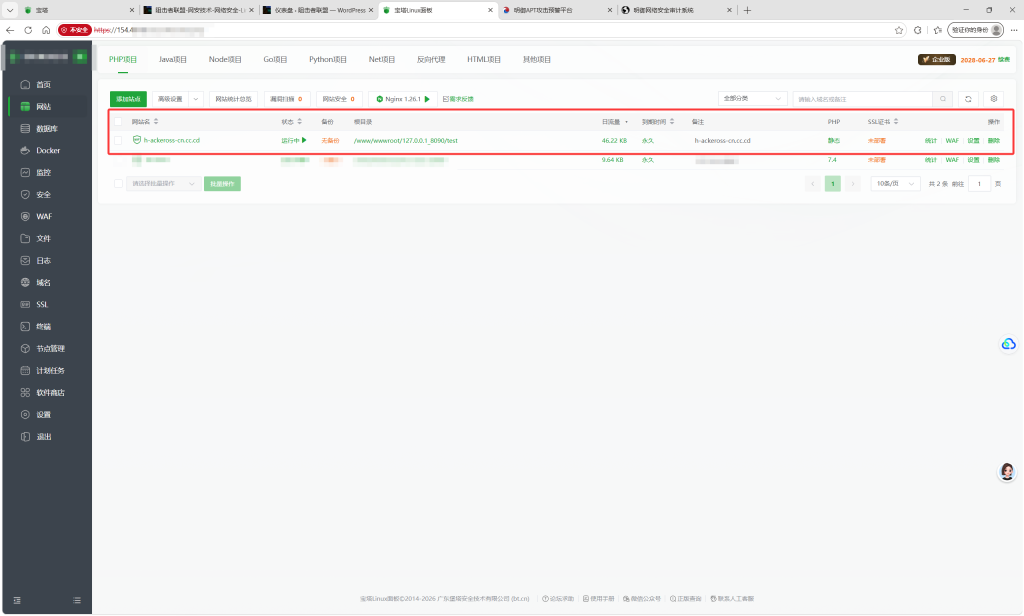The width and height of the screenshot is (1024, 616).
Task: Open the 请选择批量操作 dropdown
Action: (x=163, y=184)
